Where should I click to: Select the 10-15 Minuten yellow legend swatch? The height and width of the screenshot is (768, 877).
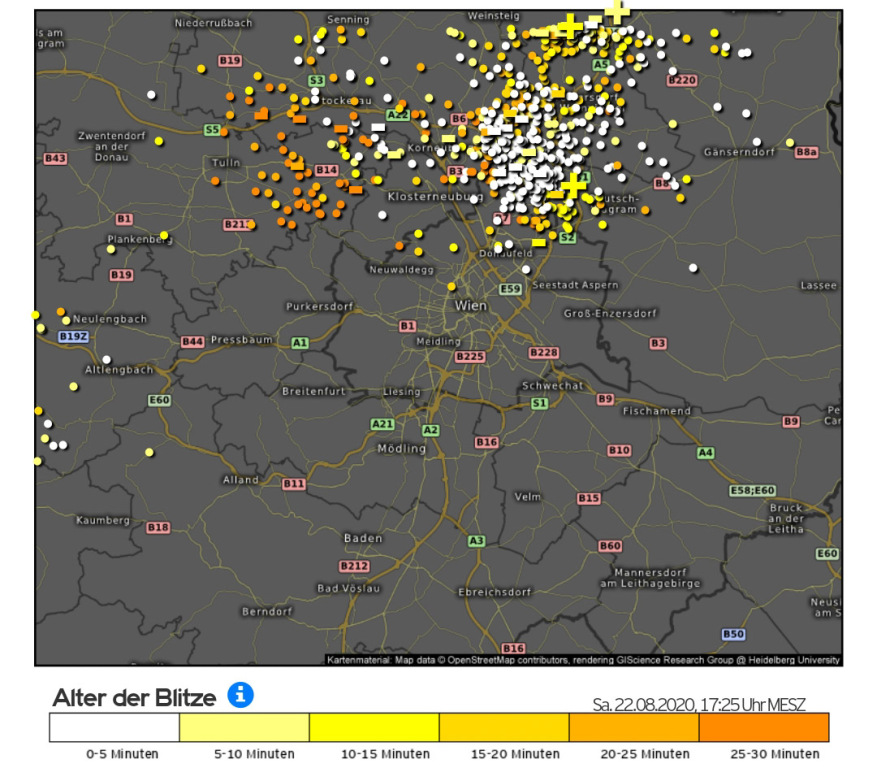(374, 727)
